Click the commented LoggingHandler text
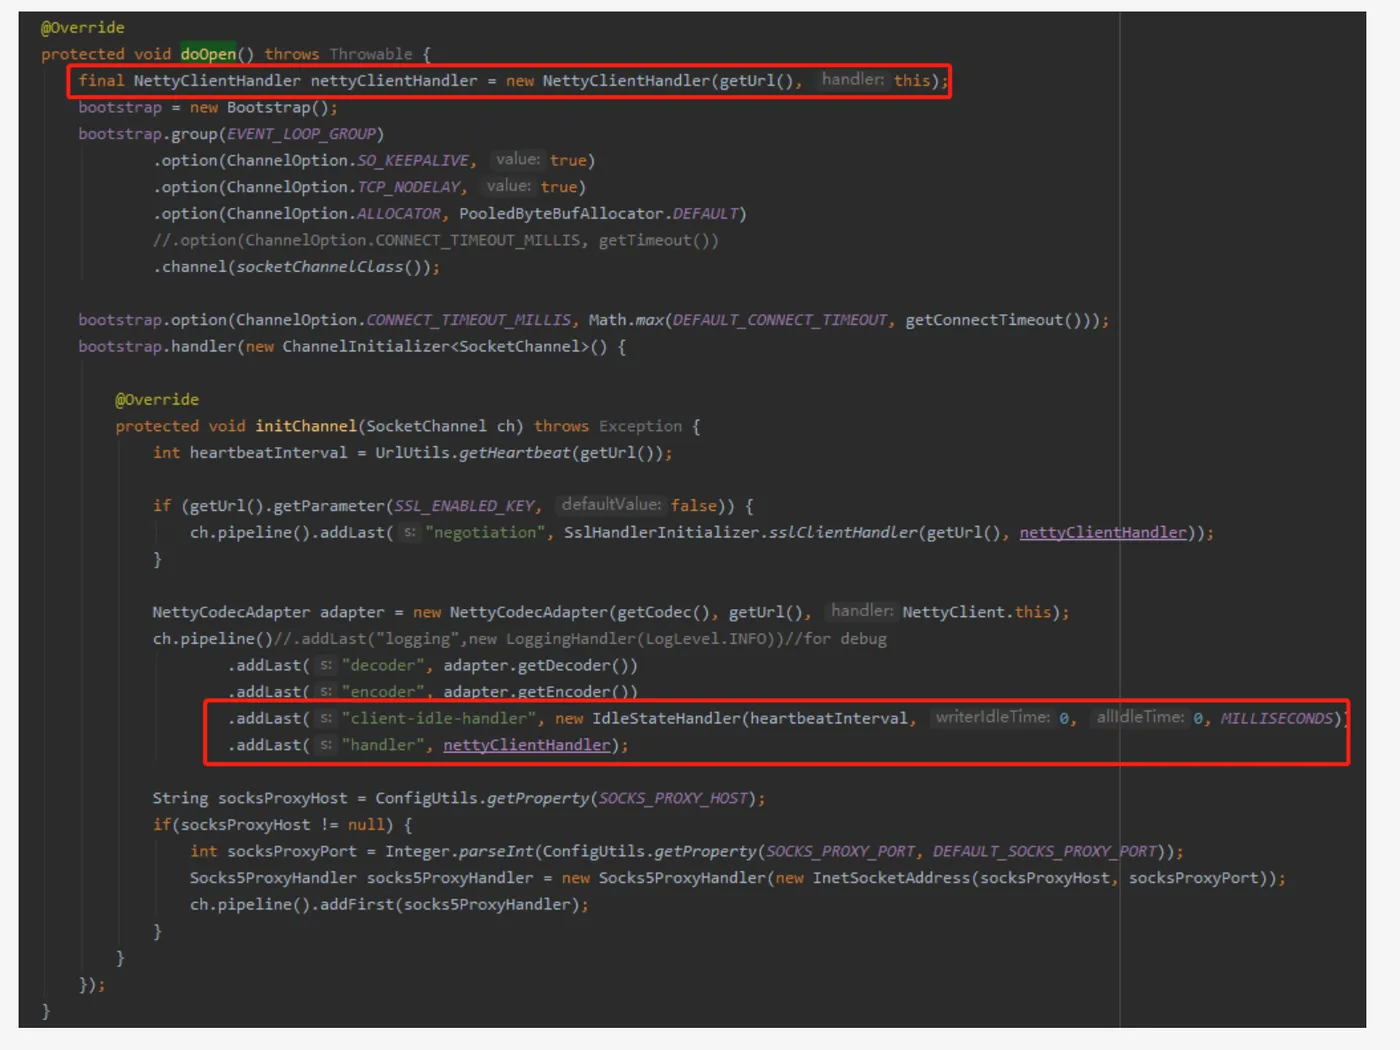Viewport: 1400px width, 1050px height. click(x=570, y=639)
